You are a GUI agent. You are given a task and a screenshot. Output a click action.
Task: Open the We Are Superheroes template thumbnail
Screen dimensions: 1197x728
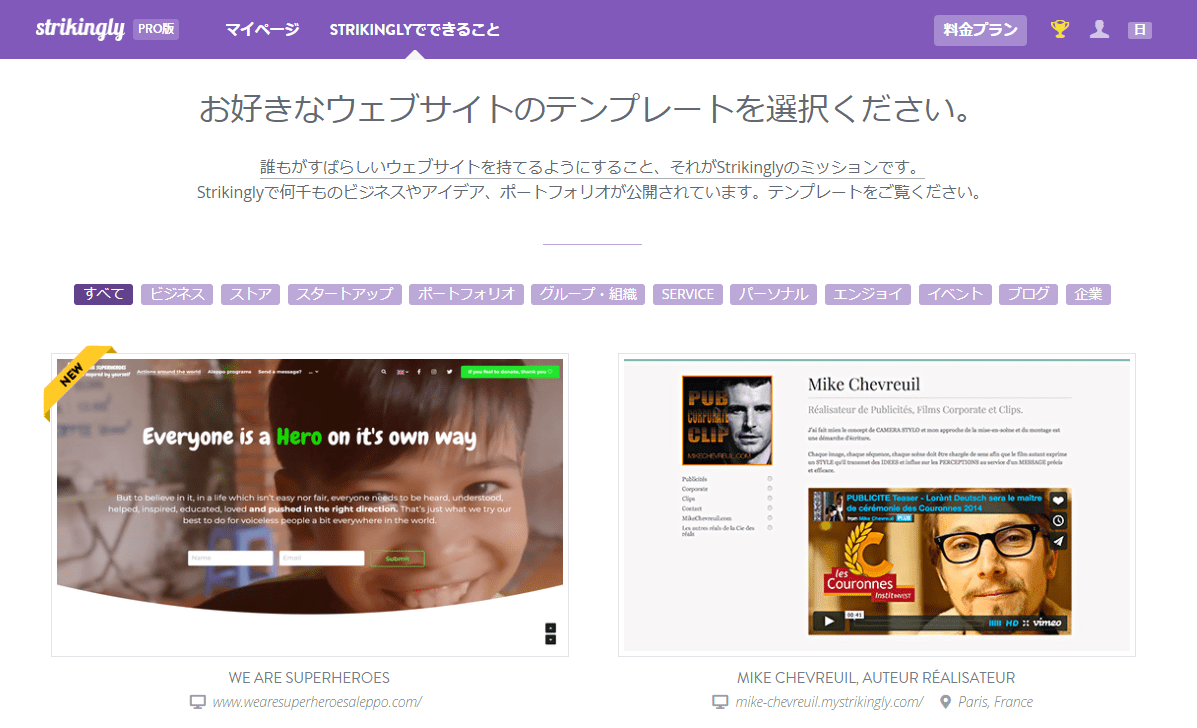tap(310, 504)
